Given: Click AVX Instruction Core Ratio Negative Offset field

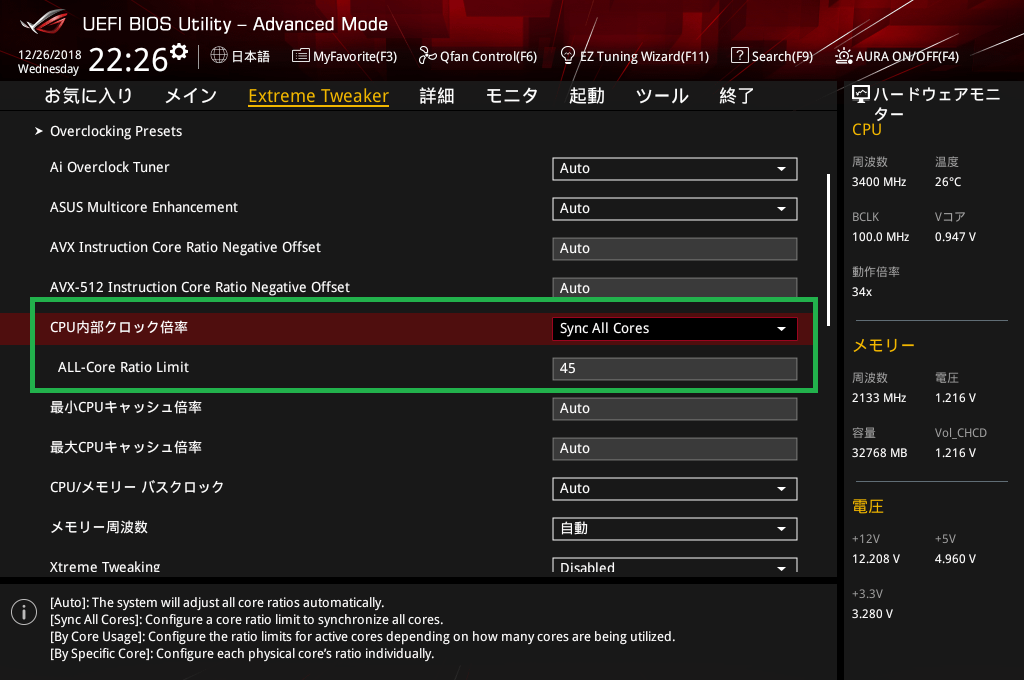Looking at the screenshot, I should click(675, 248).
